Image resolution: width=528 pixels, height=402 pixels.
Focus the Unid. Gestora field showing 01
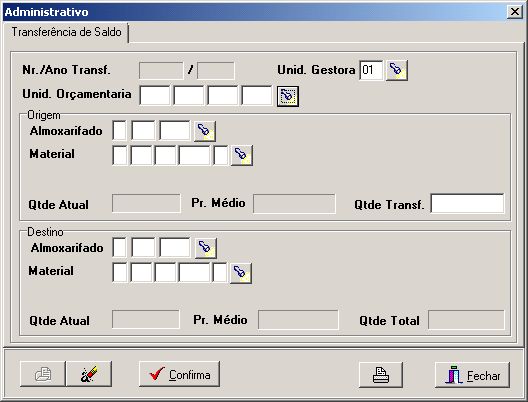tap(371, 70)
